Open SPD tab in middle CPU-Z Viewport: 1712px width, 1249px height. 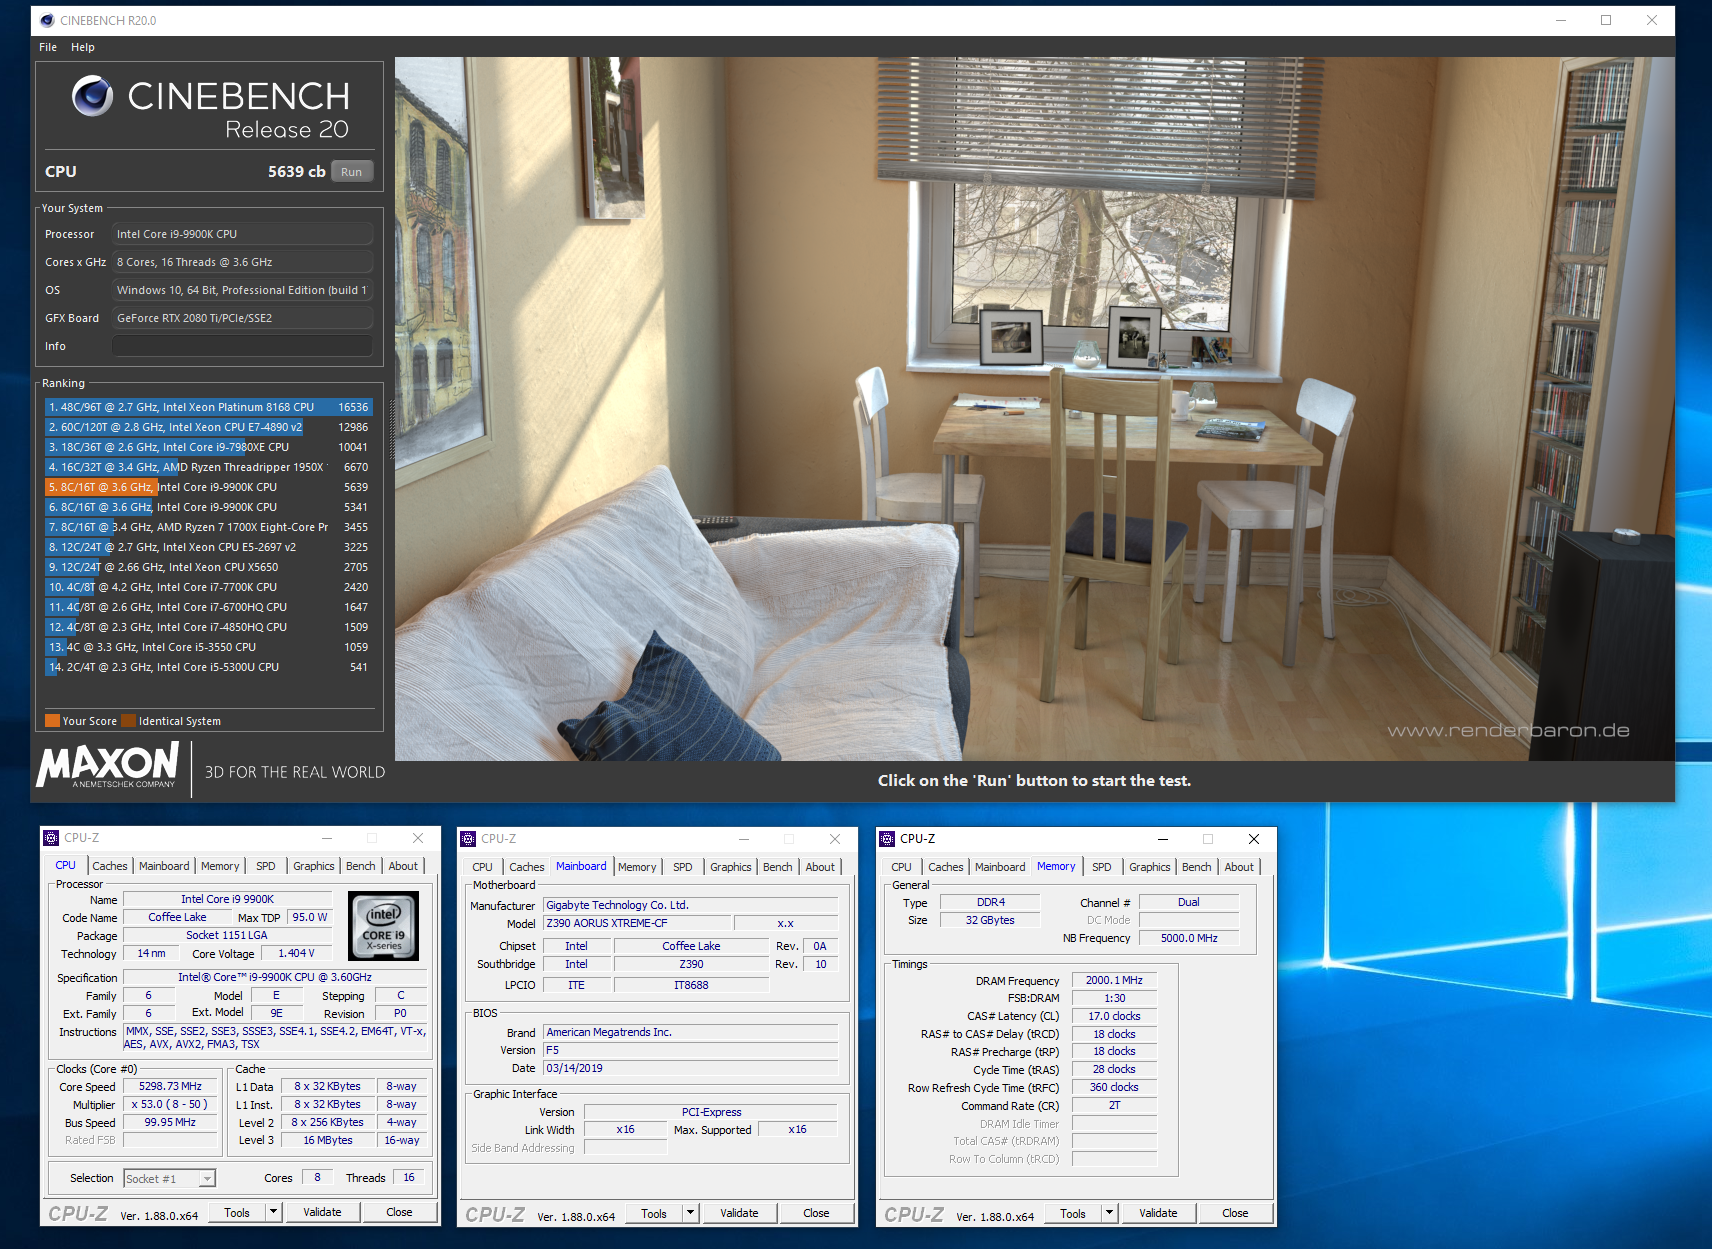click(683, 867)
